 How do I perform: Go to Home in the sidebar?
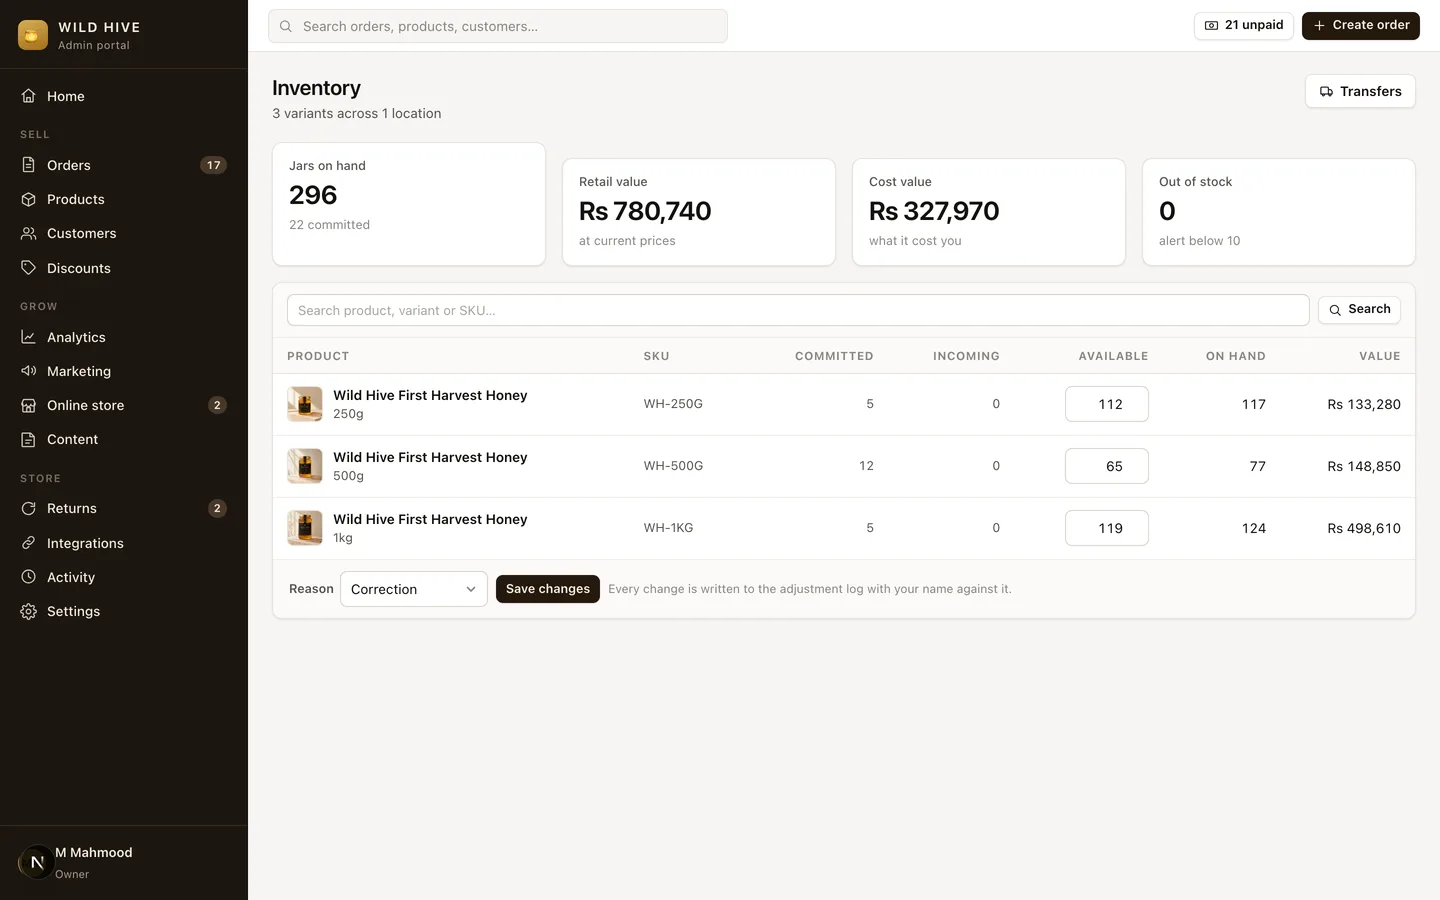(x=124, y=96)
